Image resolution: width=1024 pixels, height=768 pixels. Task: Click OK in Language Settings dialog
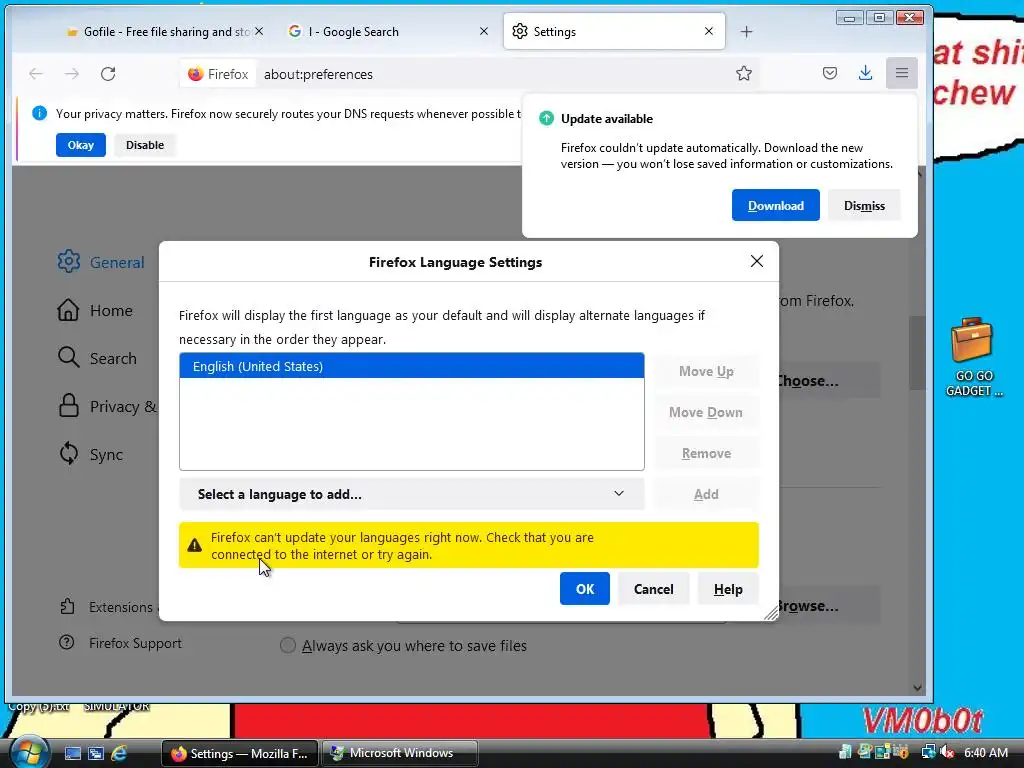584,588
